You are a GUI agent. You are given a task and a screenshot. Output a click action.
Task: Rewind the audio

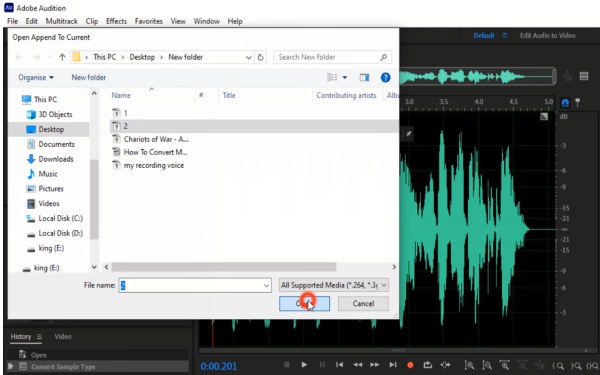[357, 365]
